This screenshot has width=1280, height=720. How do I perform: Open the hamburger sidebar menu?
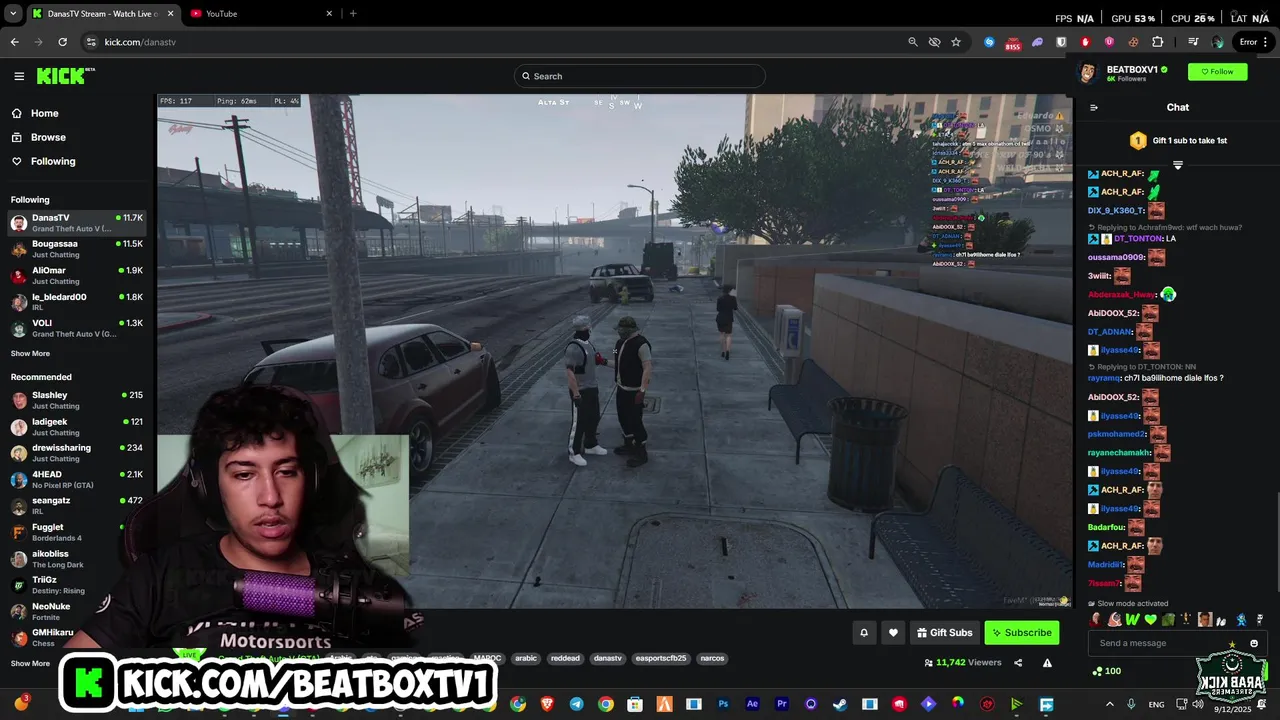click(19, 76)
